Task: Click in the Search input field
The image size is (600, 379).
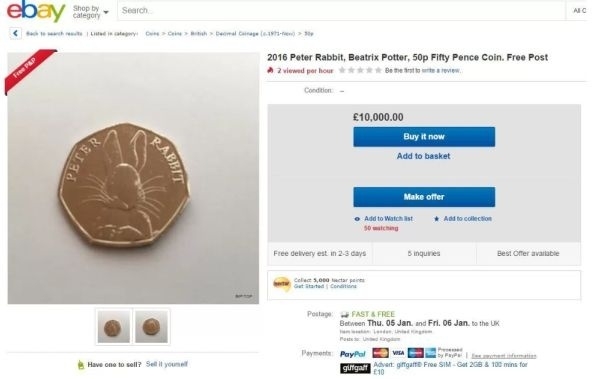Action: point(341,11)
